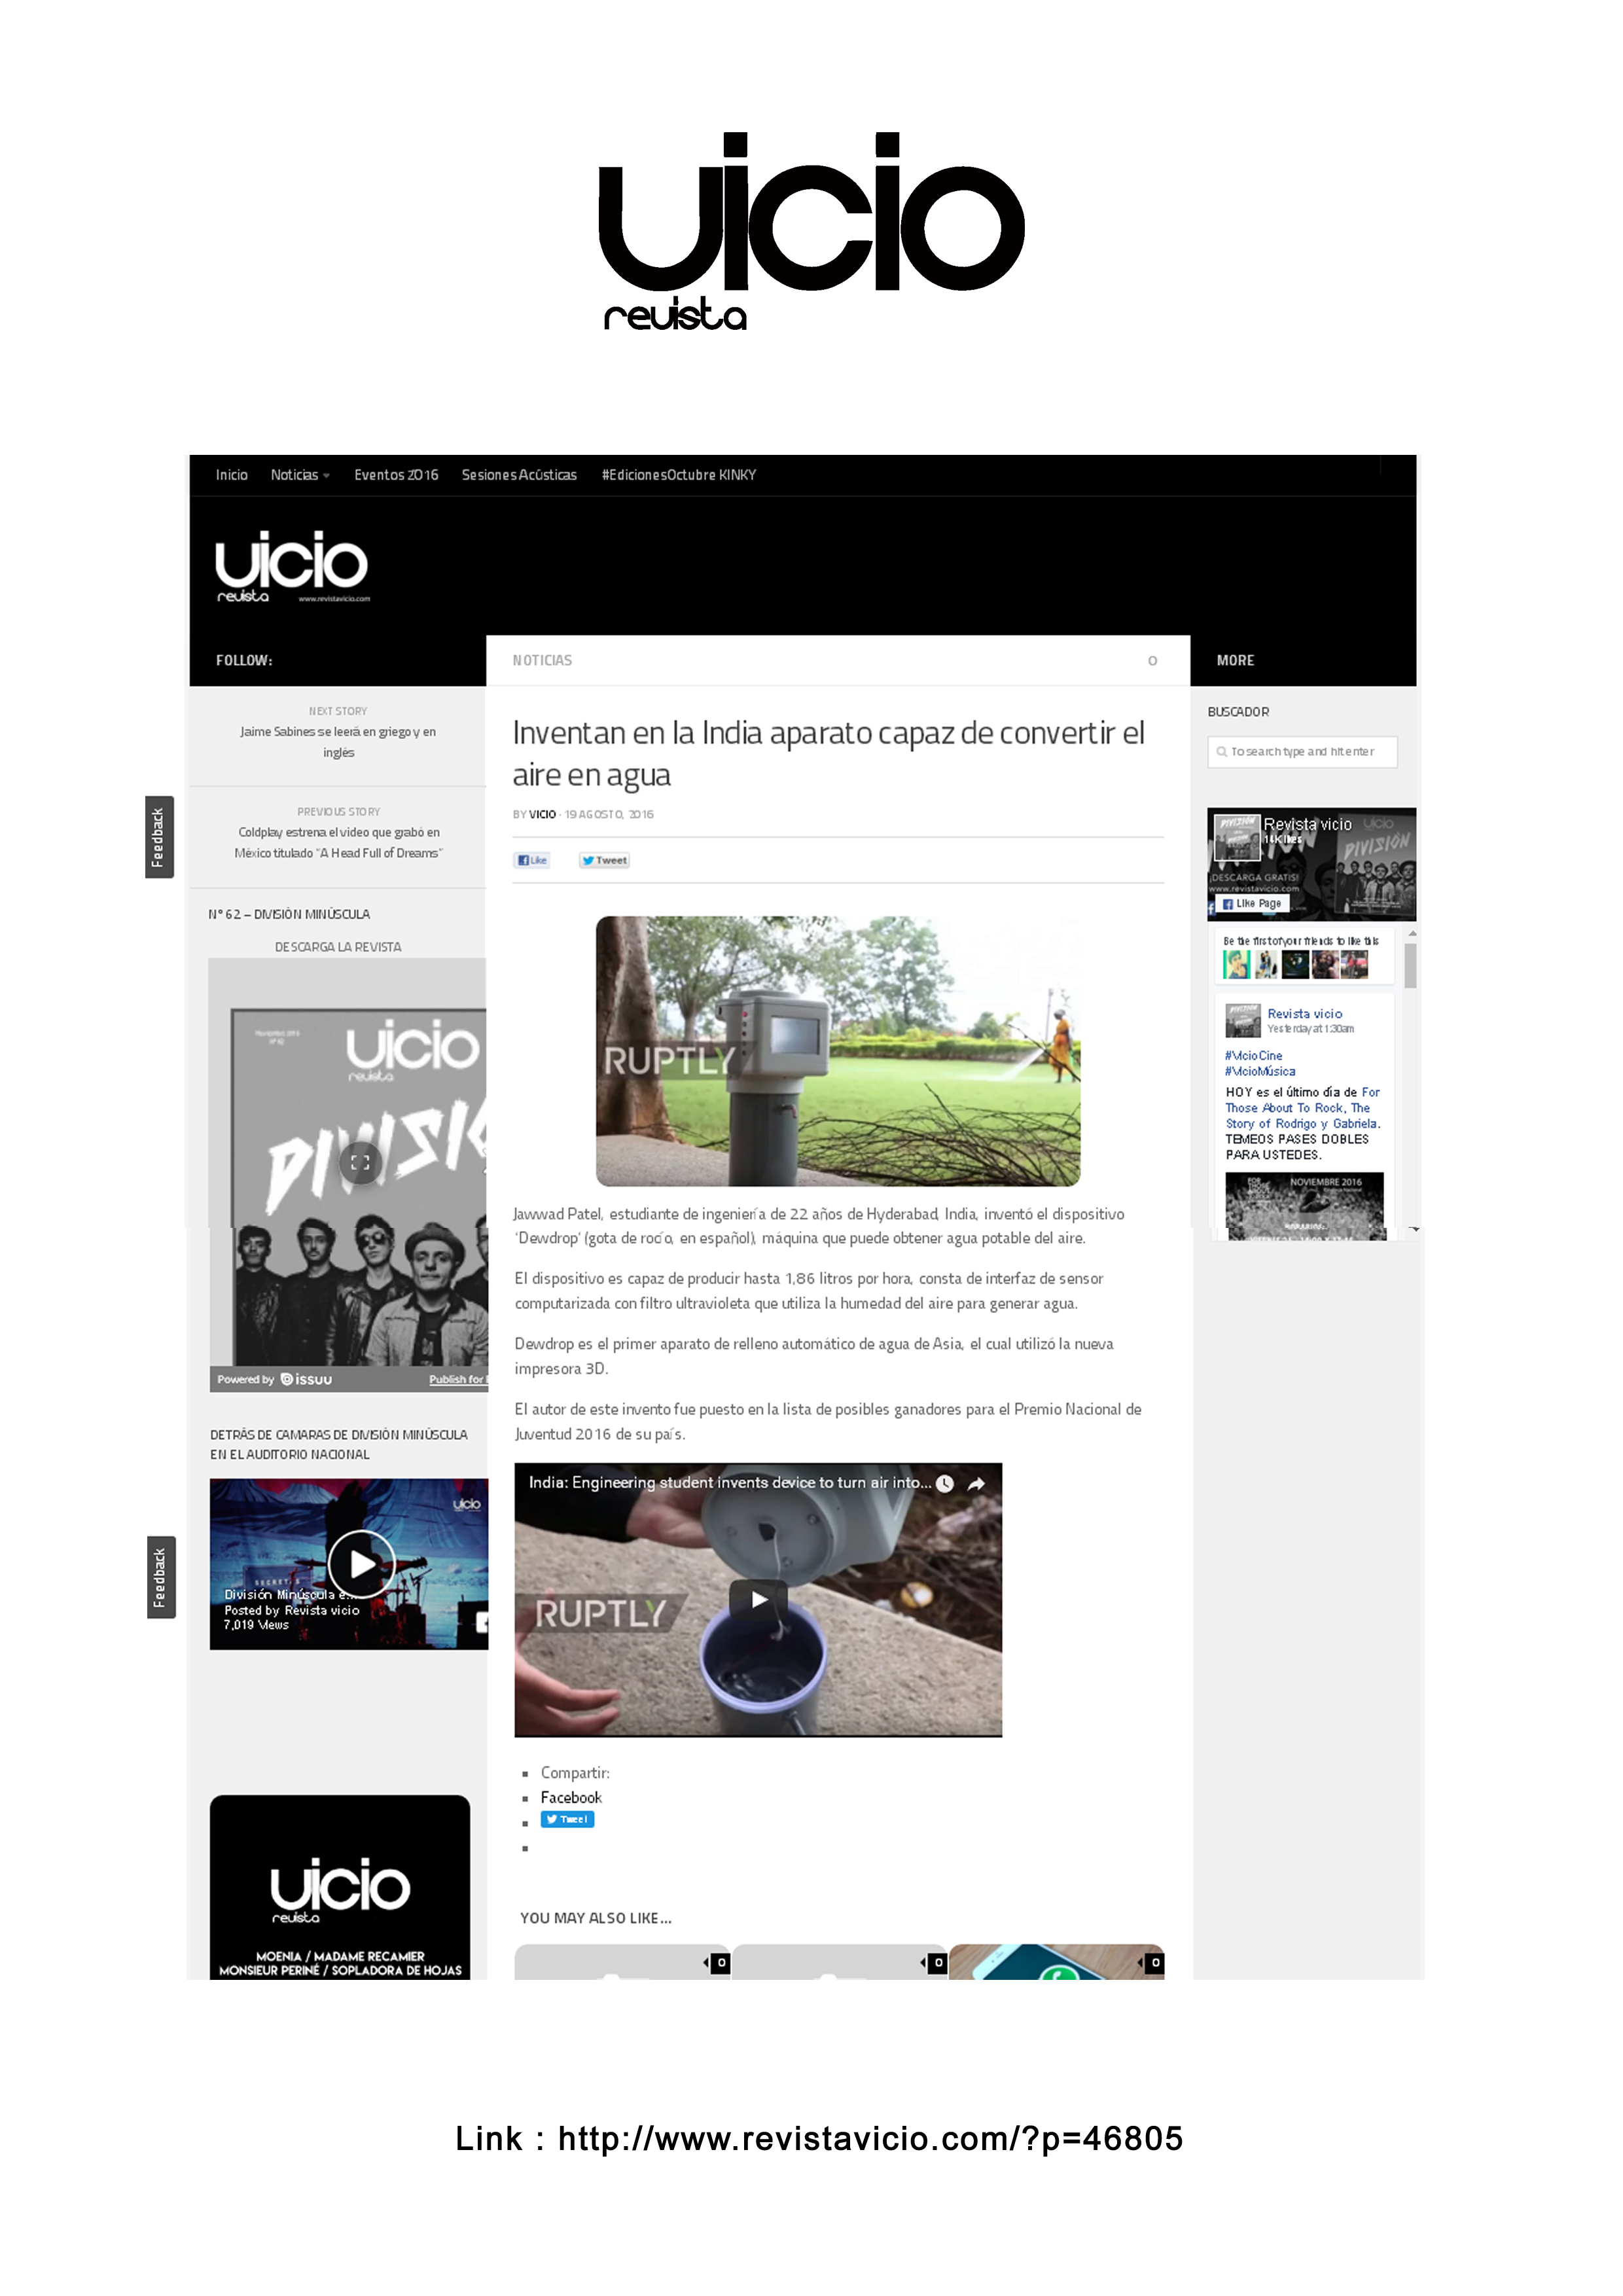Open Sesiones Acústicas menu item

[519, 475]
